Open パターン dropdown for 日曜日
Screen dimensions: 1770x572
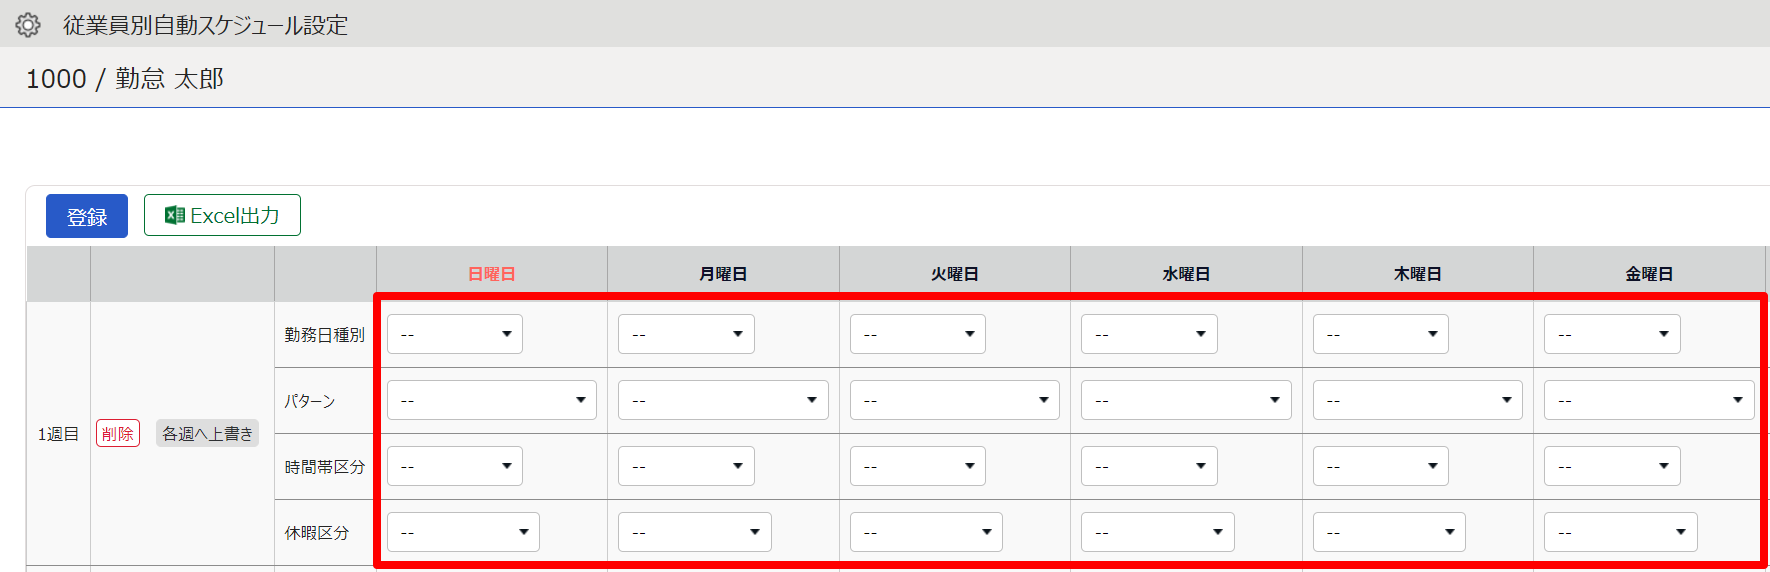[x=492, y=400]
